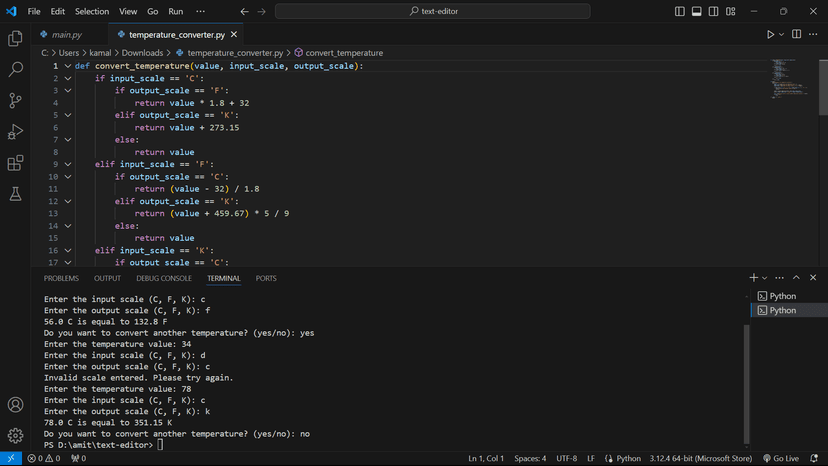
Task: Open terminal launch profile dropdown
Action: coord(764,278)
